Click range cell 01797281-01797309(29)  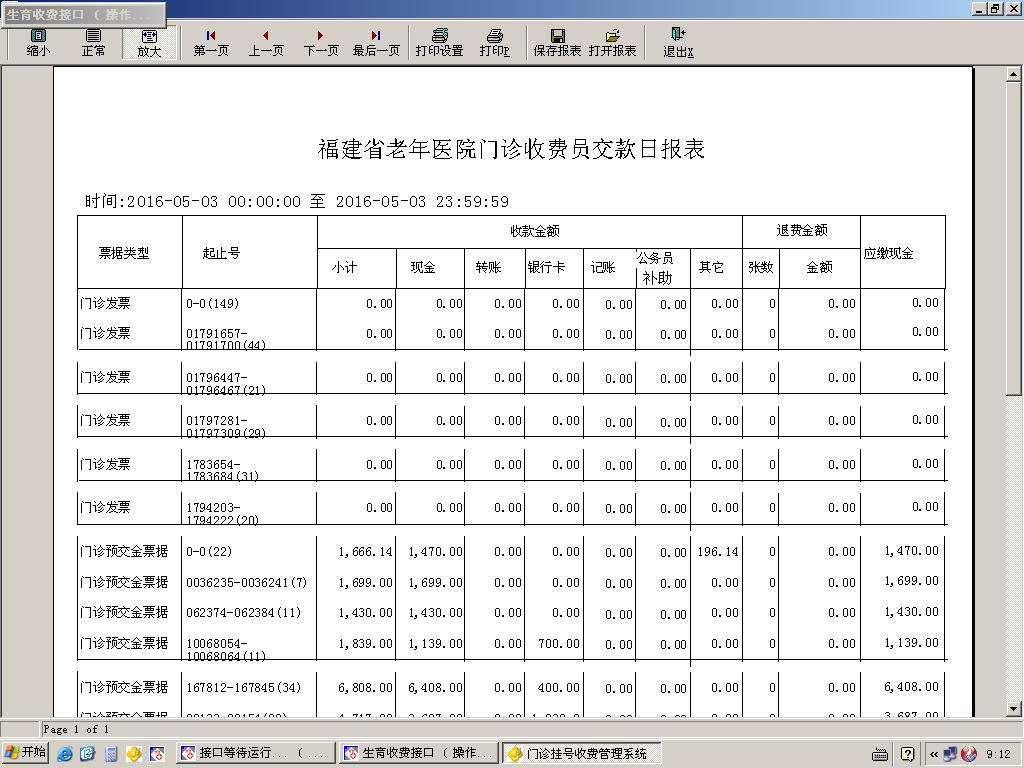(226, 426)
